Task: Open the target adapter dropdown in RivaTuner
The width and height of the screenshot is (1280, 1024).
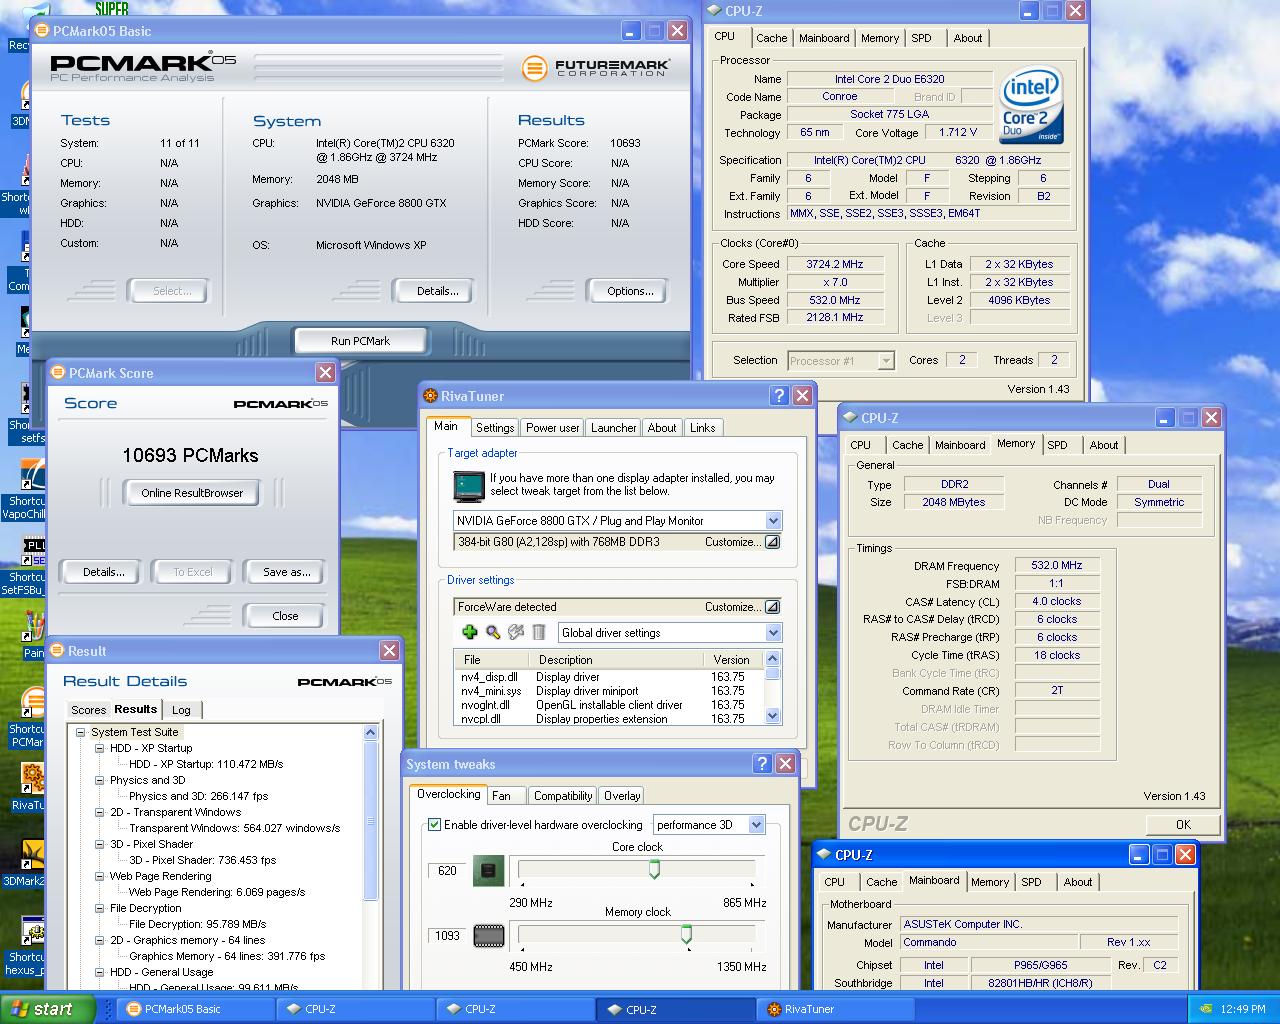Action: click(773, 521)
